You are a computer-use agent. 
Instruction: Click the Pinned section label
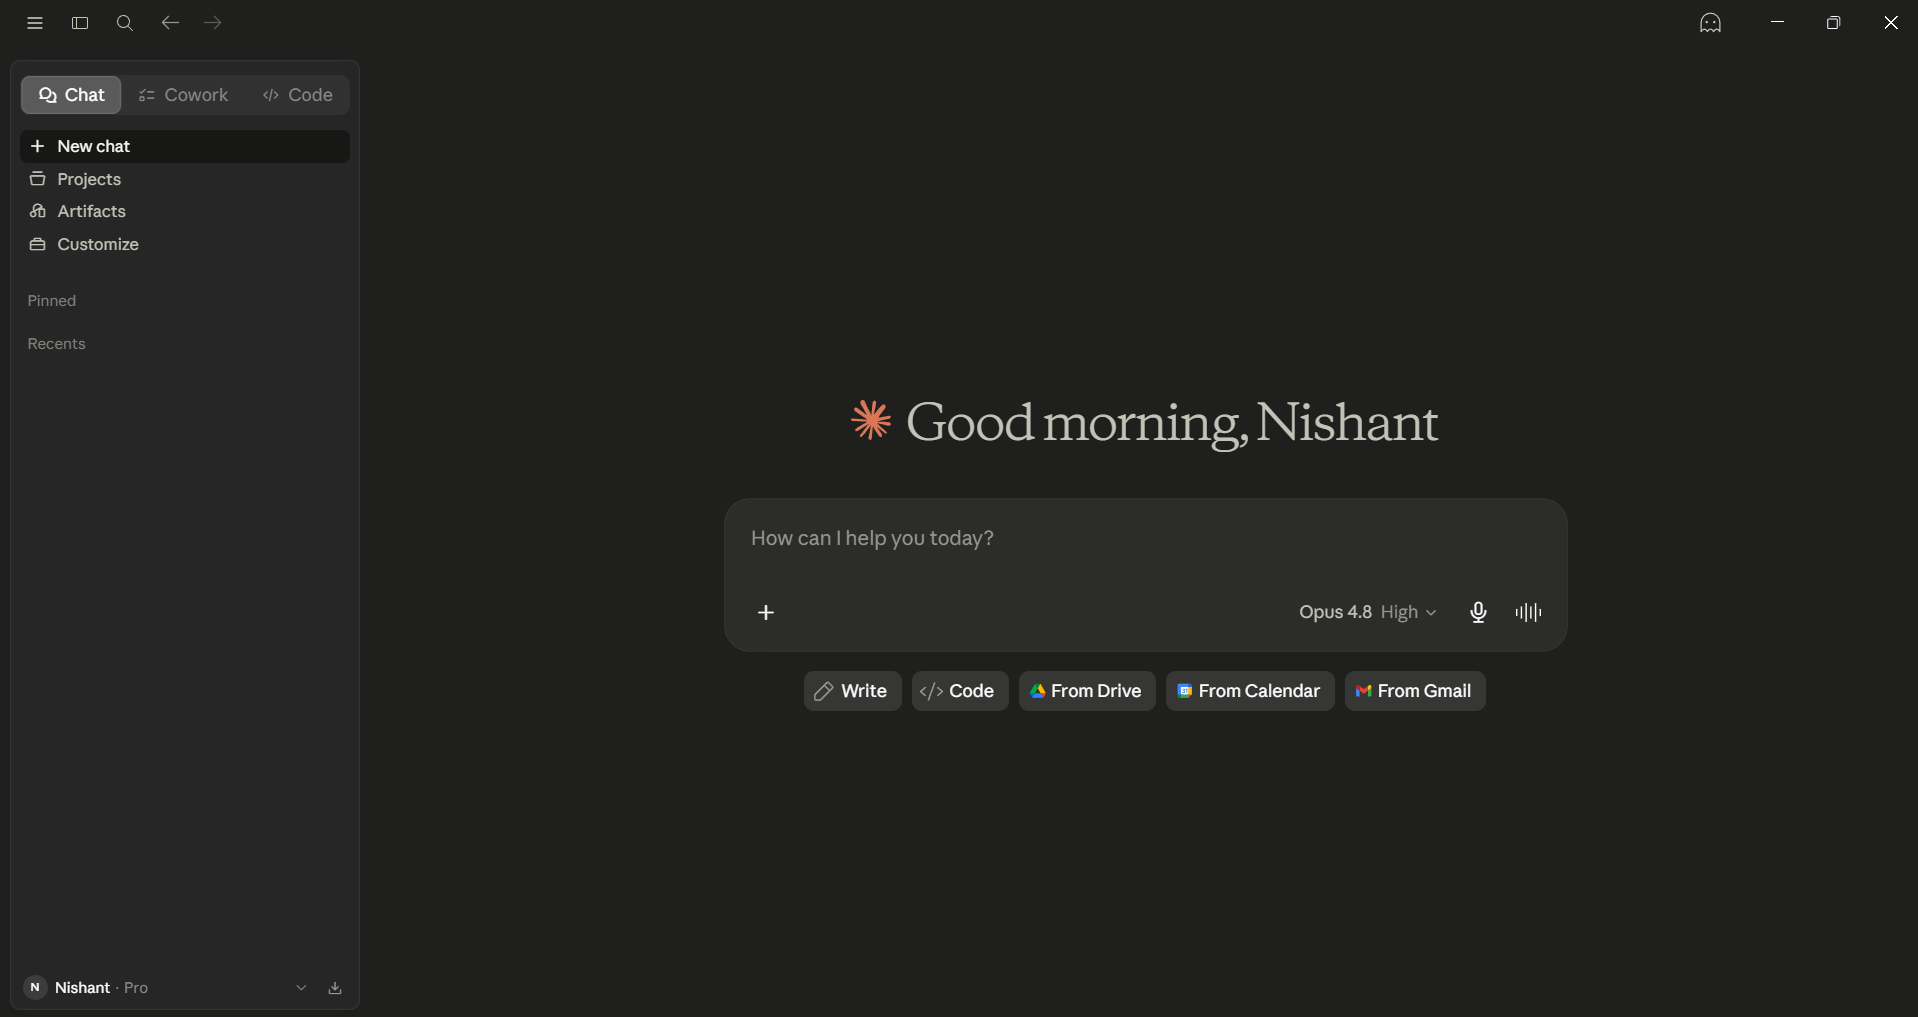(52, 301)
